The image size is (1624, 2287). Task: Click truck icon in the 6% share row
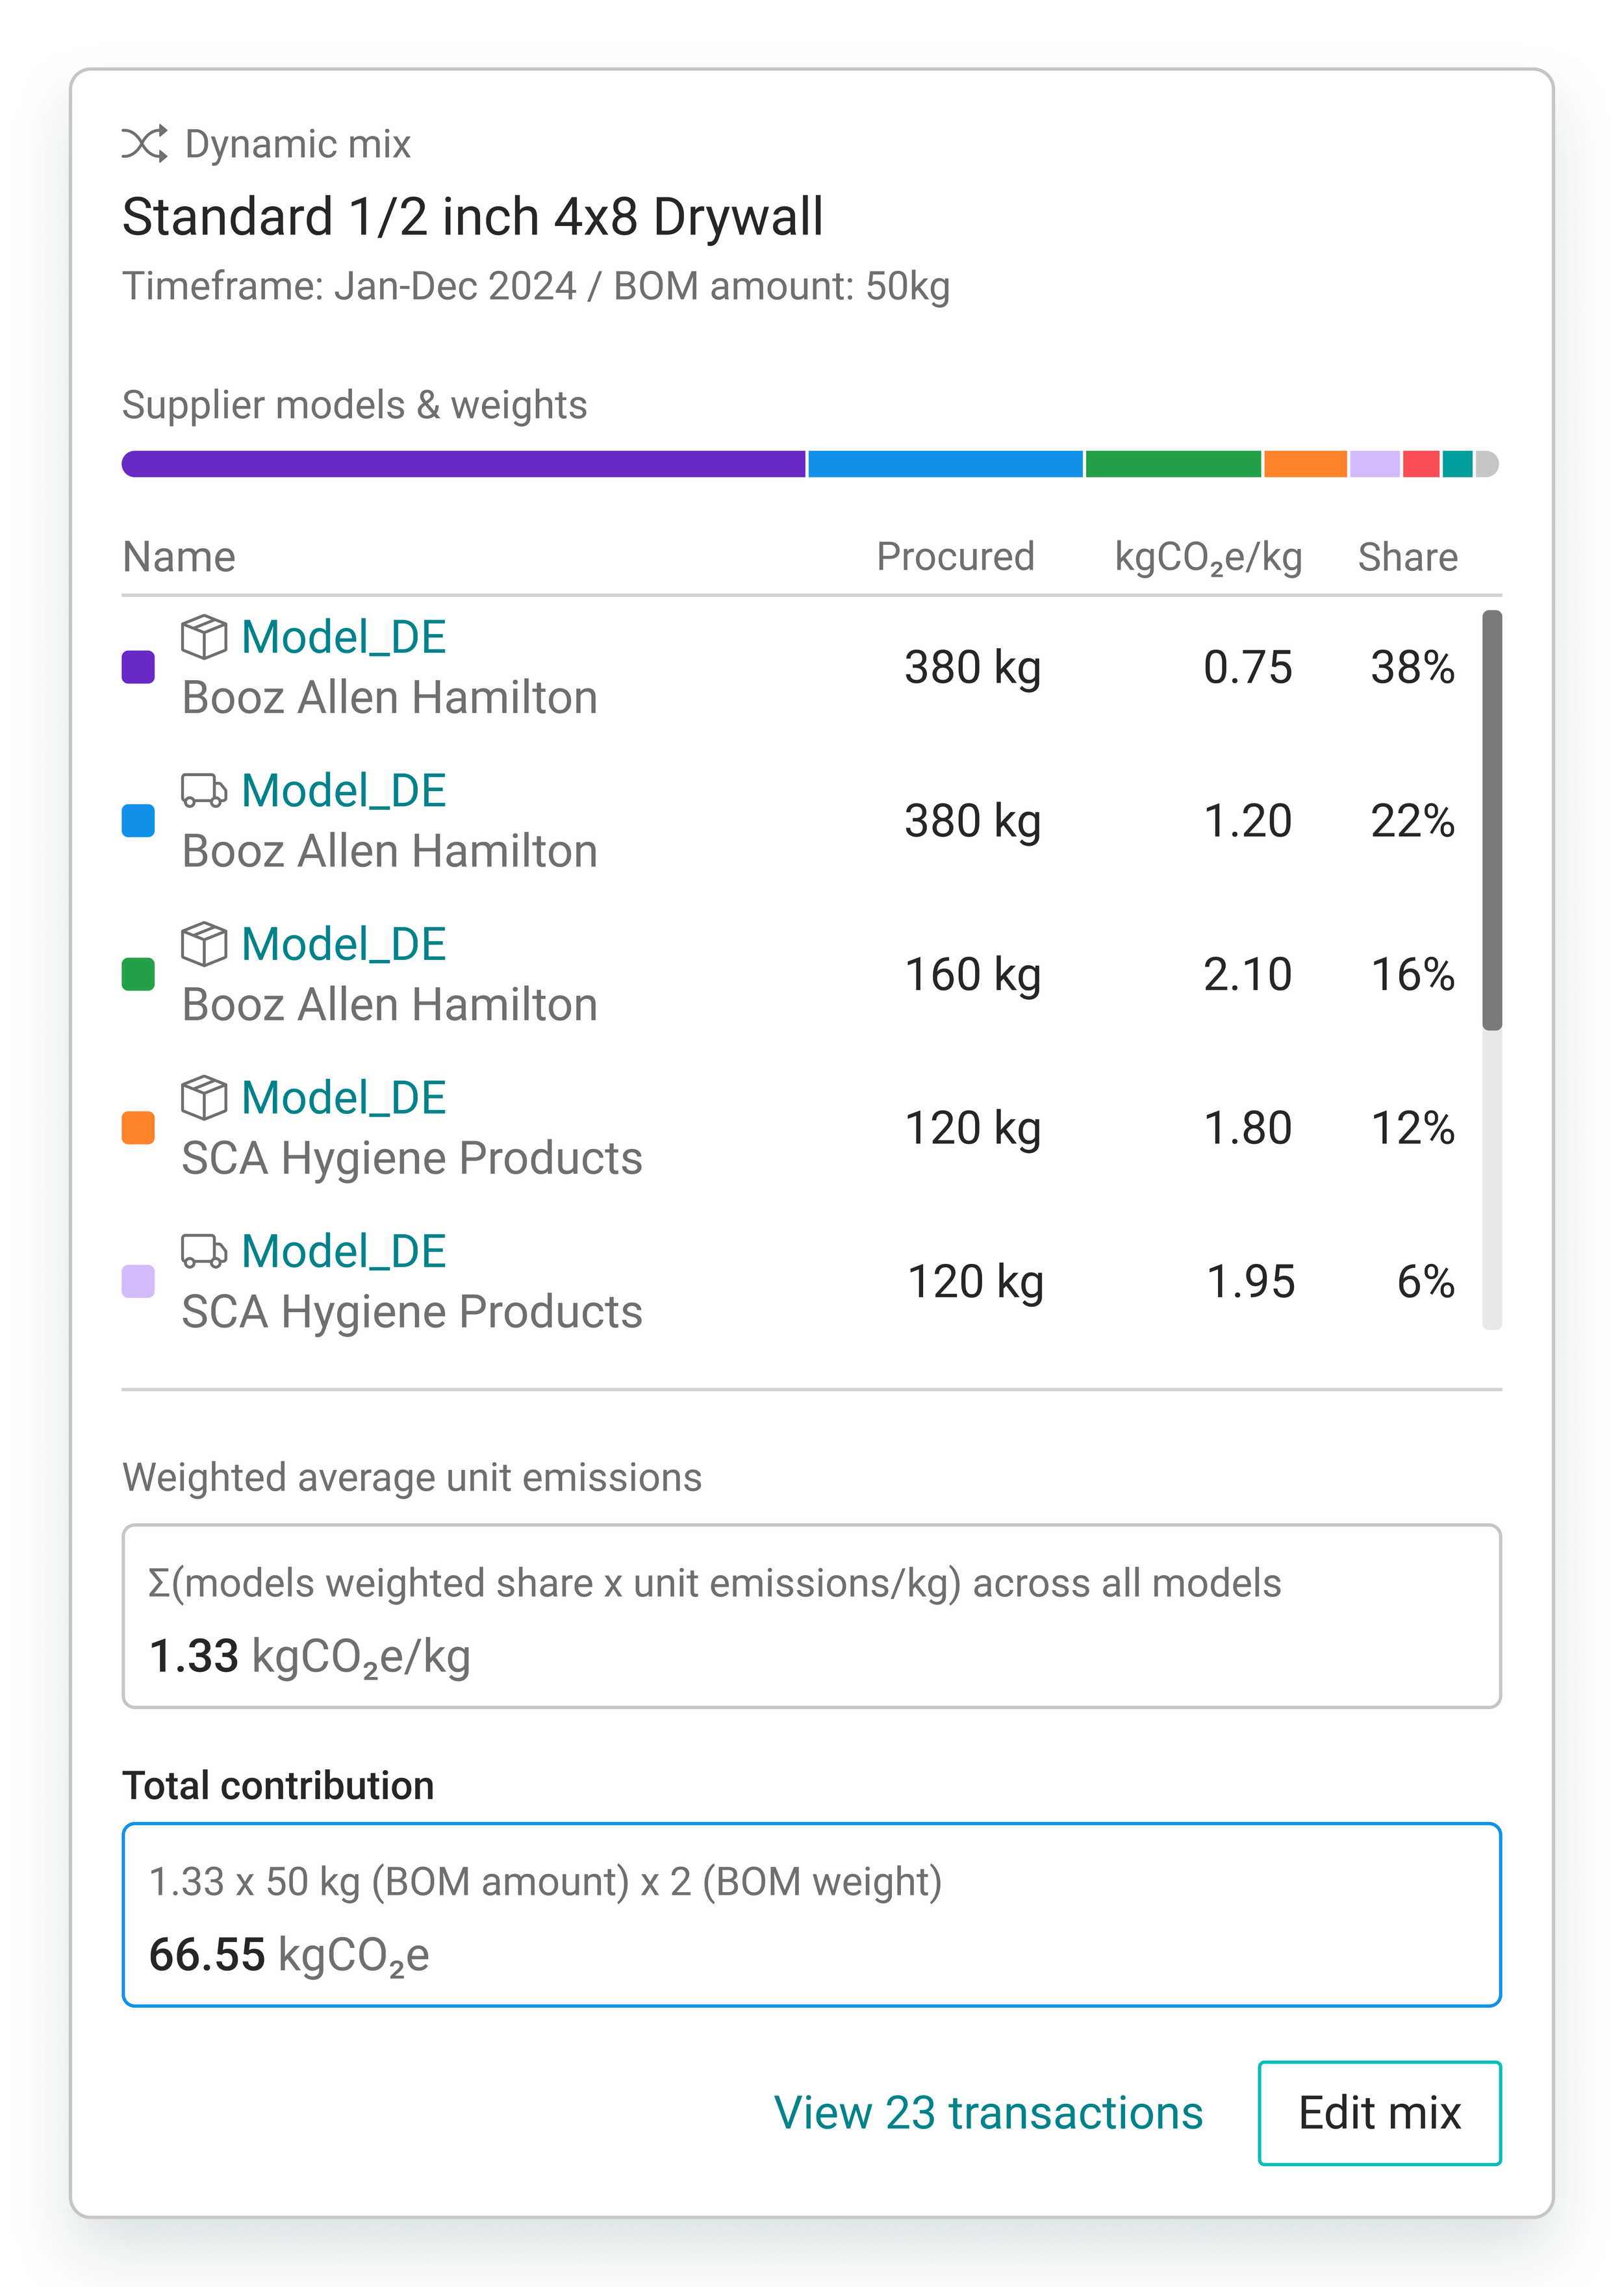204,1251
